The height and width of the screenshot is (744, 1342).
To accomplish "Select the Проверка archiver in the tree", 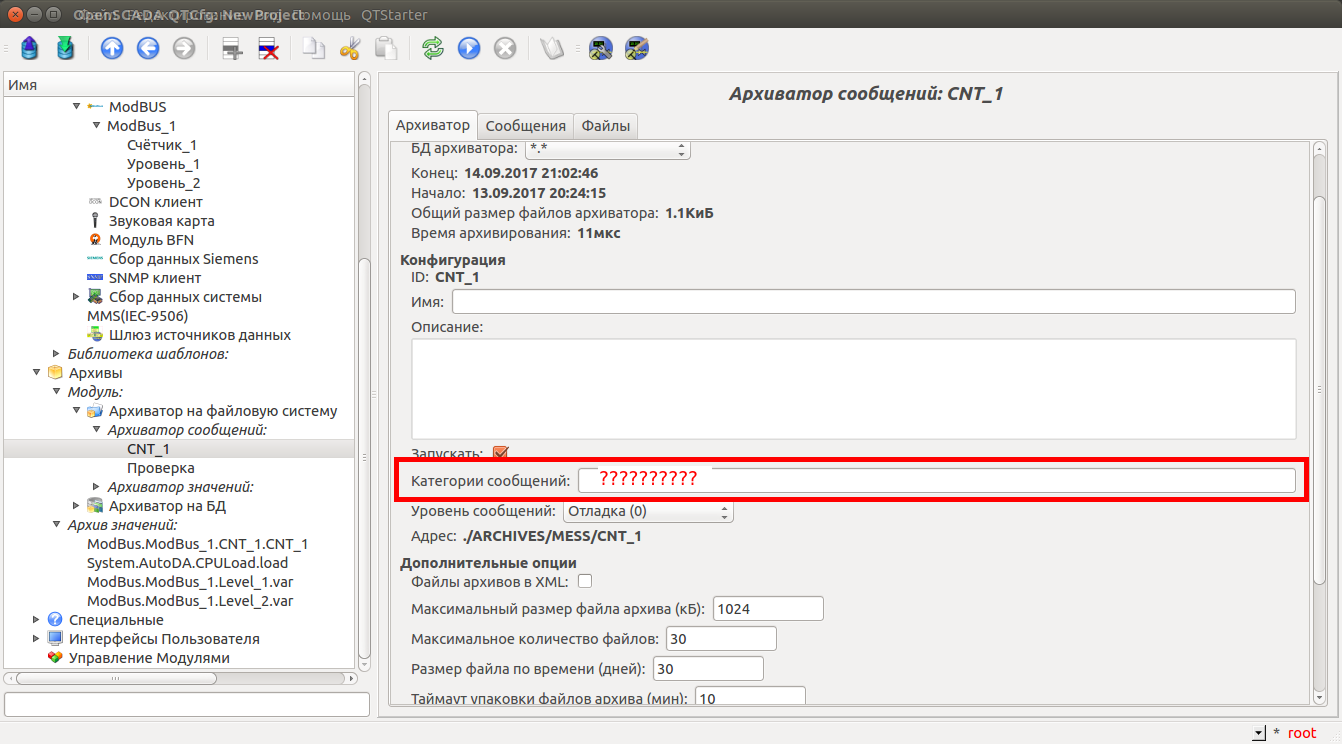I will pos(160,468).
